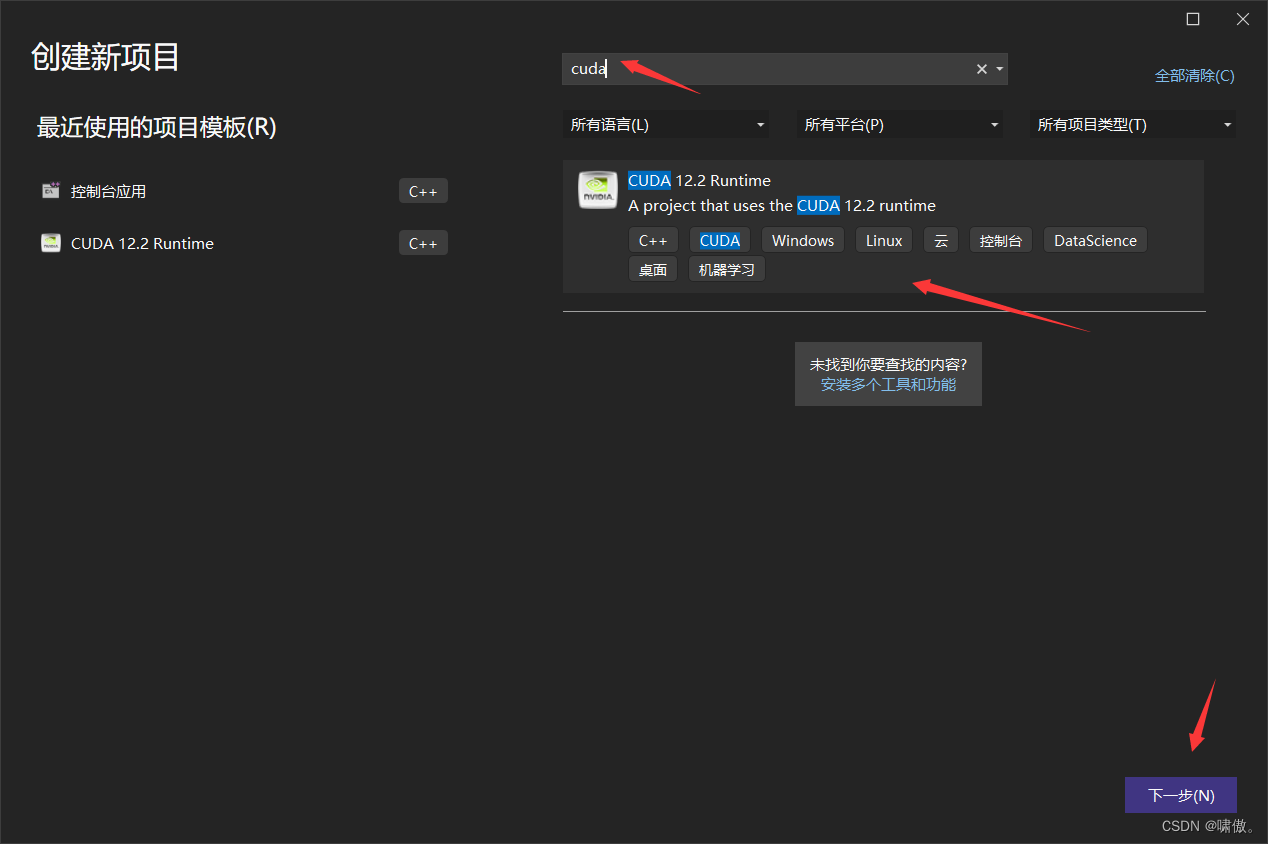Open the search history dropdown arrow
Screen dimensions: 1268x844
click(998, 68)
